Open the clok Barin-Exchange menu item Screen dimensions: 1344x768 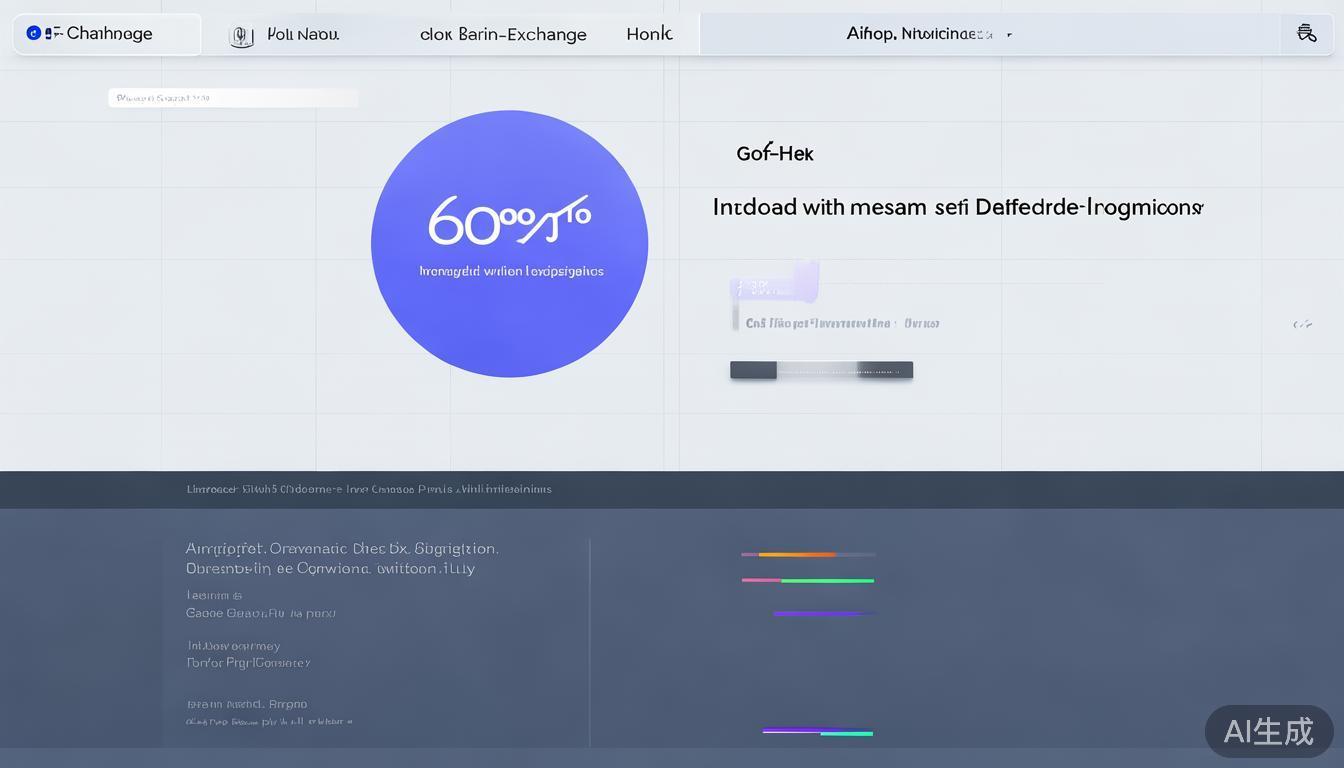[x=503, y=35]
